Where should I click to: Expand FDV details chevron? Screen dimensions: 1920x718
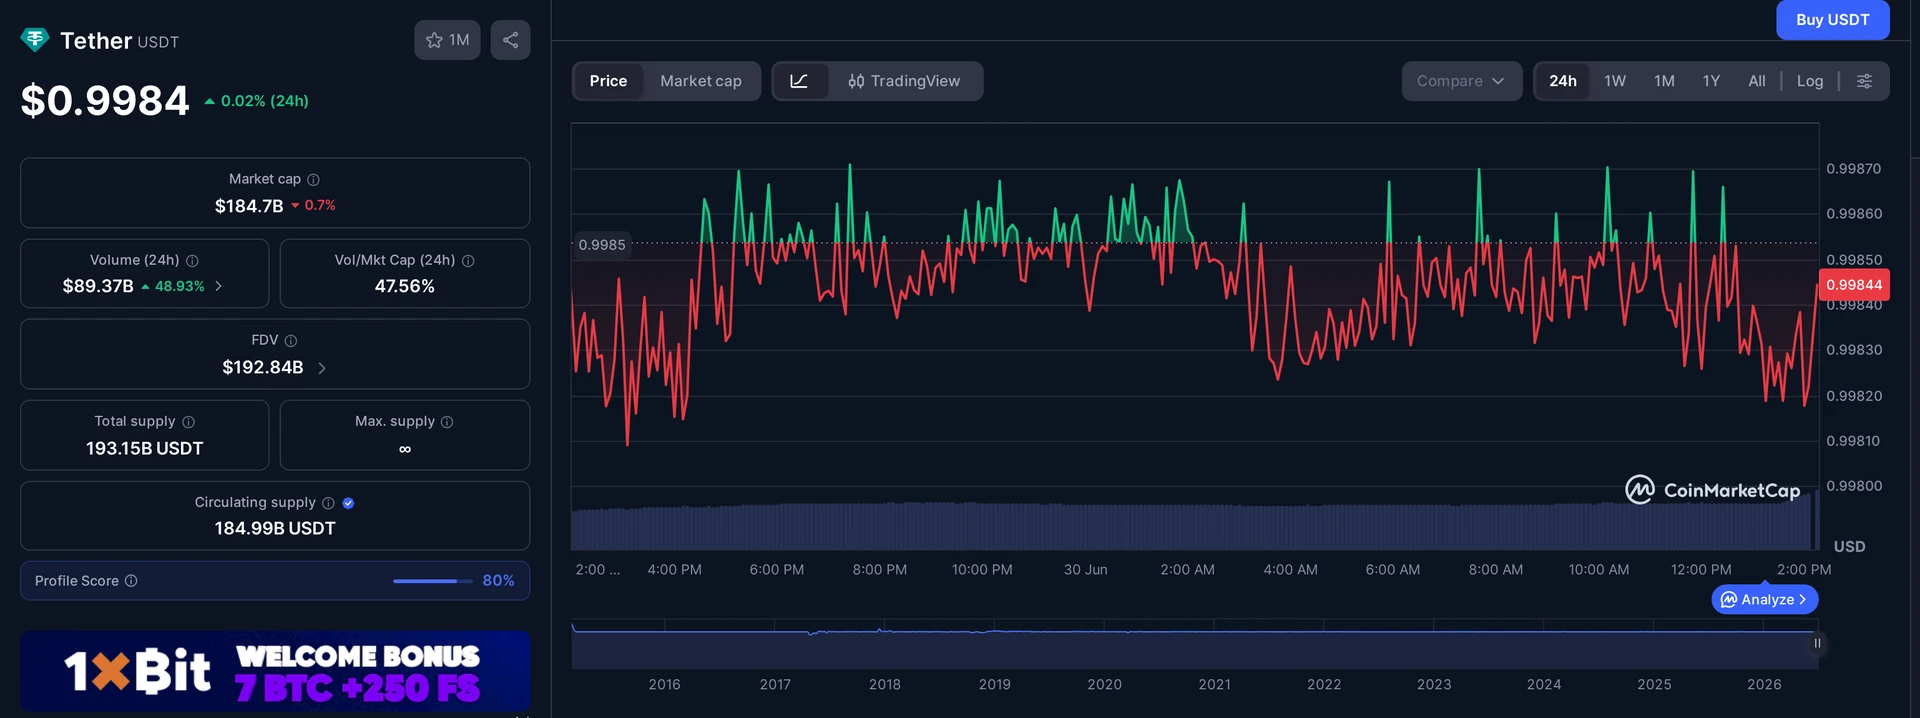tap(322, 368)
